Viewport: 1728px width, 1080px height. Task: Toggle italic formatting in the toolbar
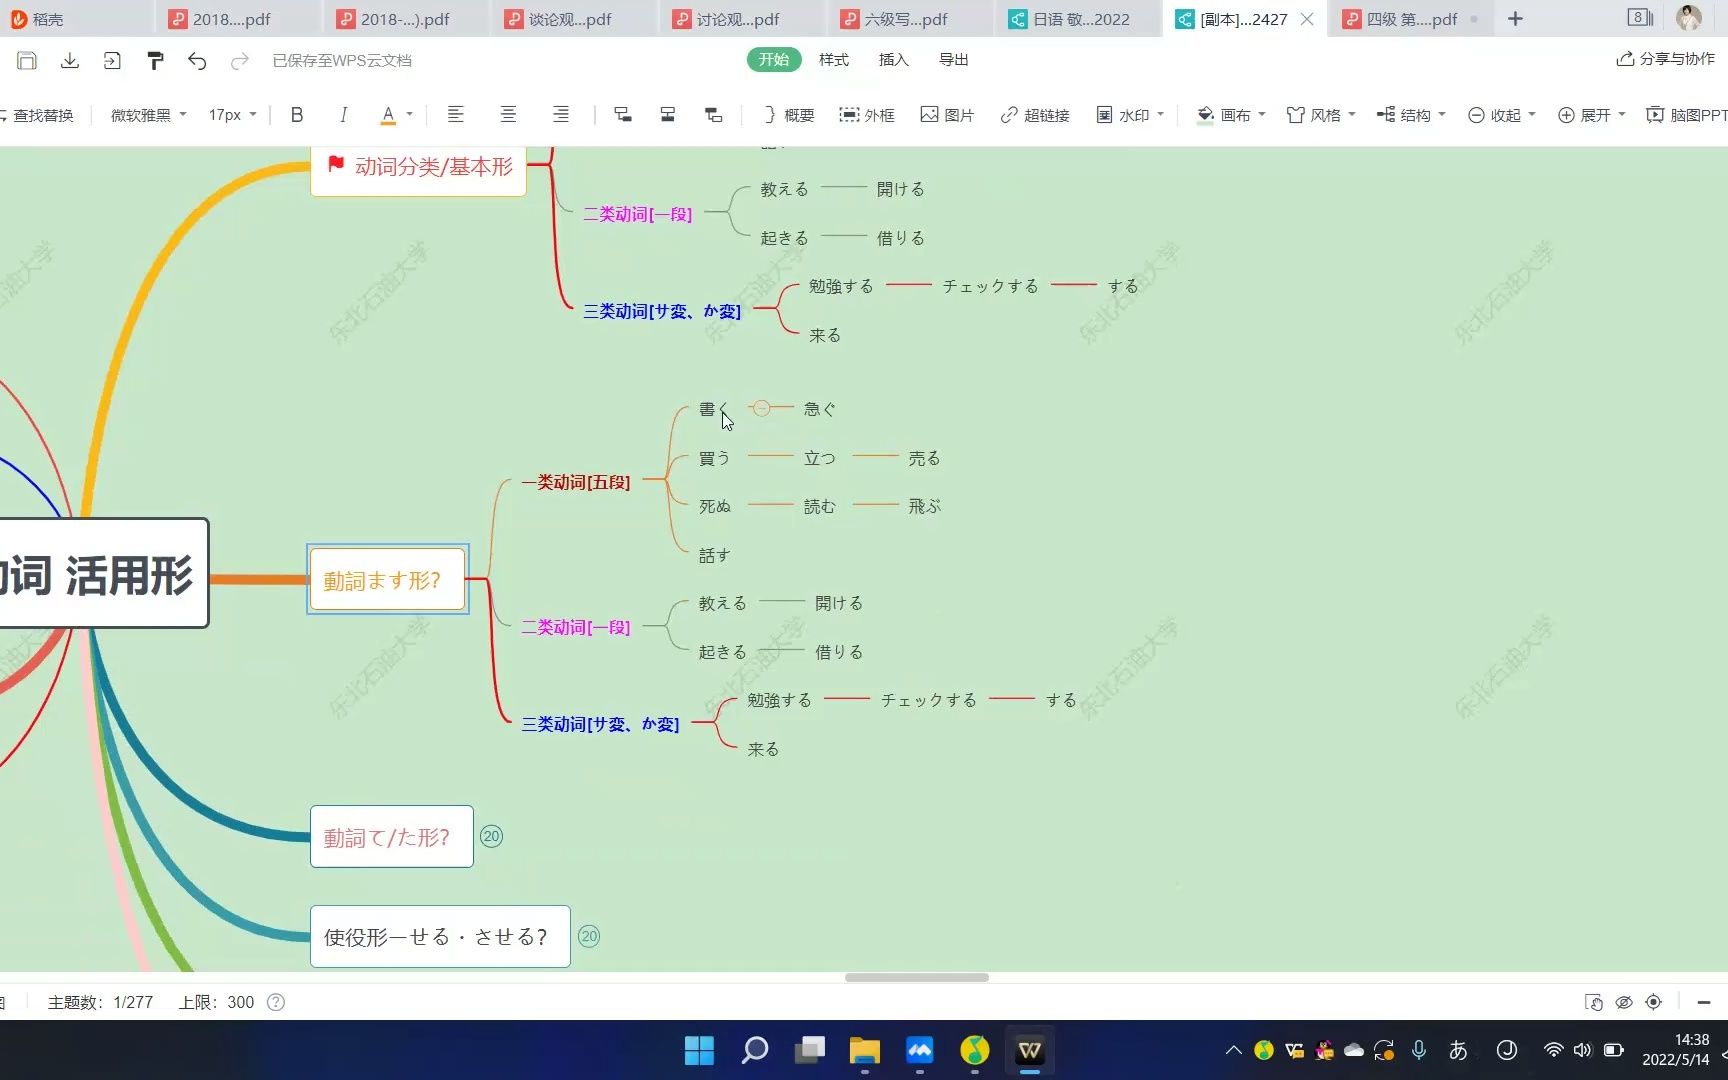coord(343,114)
